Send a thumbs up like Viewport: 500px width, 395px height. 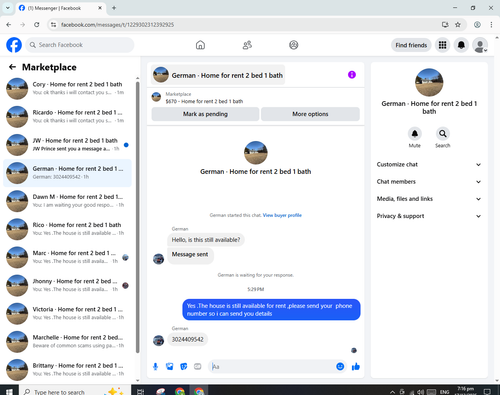point(356,367)
